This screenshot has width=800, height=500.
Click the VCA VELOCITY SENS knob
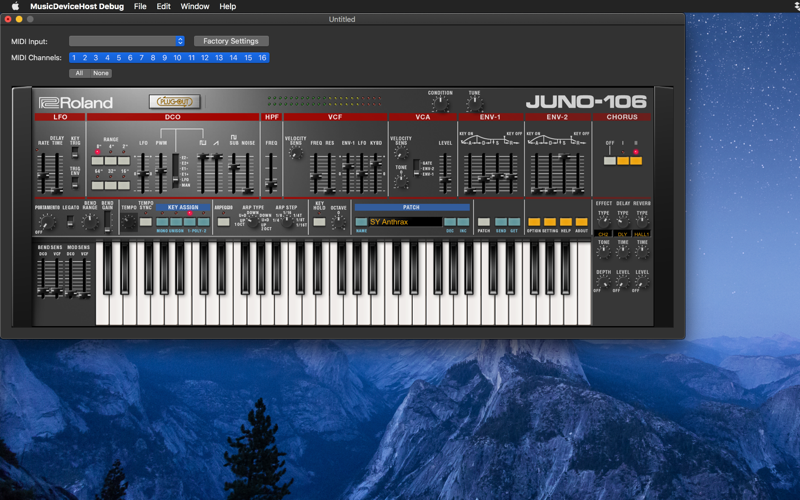pyautogui.click(x=401, y=153)
